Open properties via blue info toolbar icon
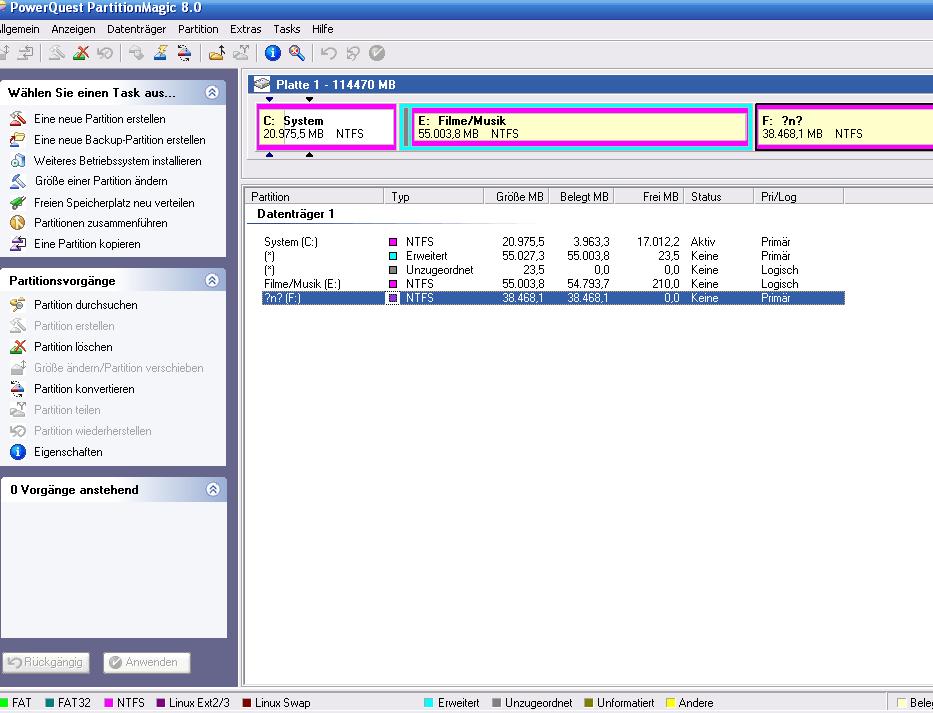The image size is (933, 713). tap(273, 53)
